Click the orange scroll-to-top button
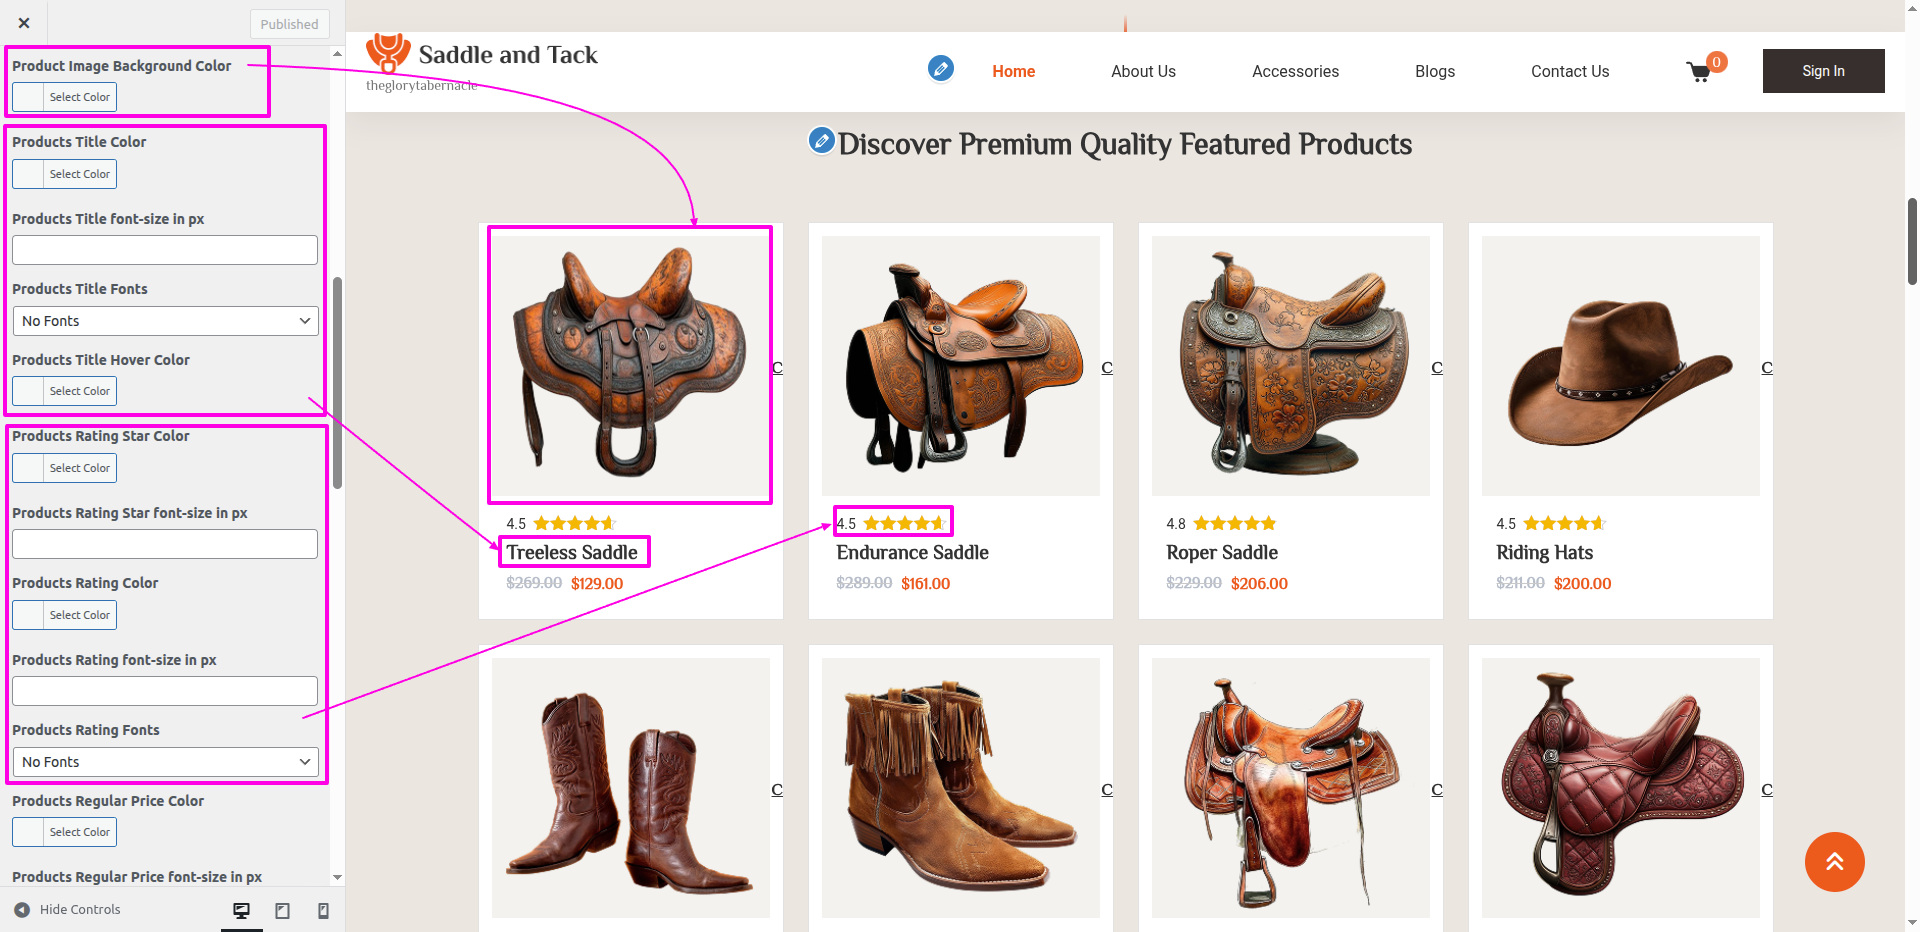The width and height of the screenshot is (1920, 932). click(x=1834, y=861)
